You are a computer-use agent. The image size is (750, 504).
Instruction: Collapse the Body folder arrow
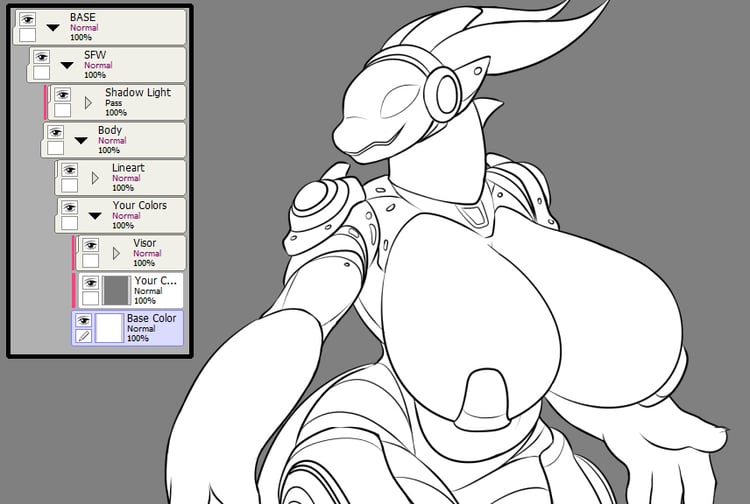point(81,141)
